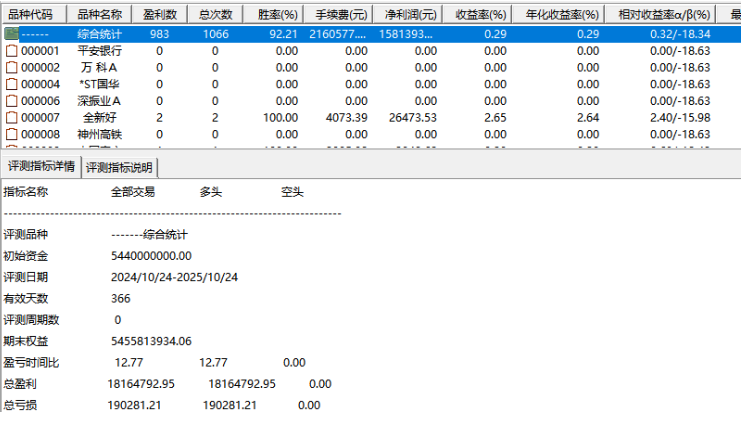Sort by the 品种代码 column header

point(34,15)
